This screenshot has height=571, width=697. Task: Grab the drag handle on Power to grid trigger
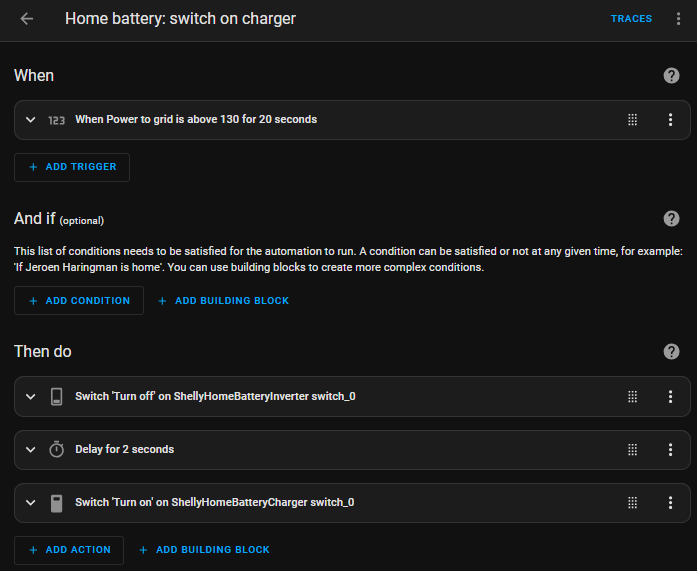click(x=632, y=119)
